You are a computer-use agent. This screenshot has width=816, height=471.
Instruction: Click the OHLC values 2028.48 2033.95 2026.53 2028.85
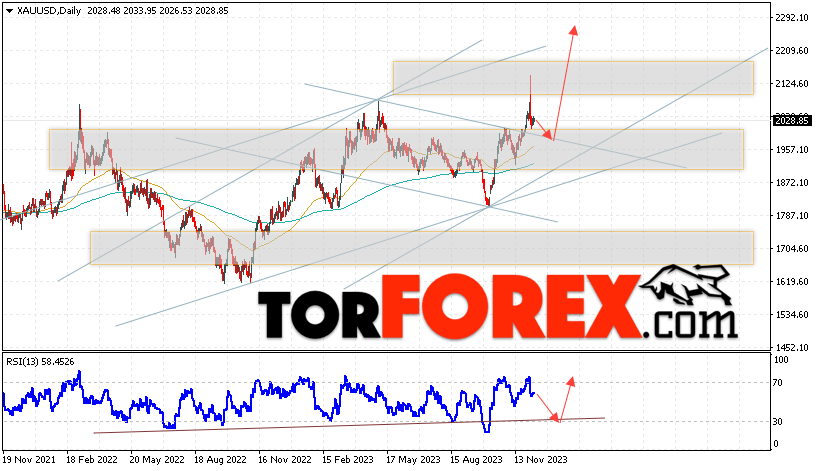[x=158, y=11]
